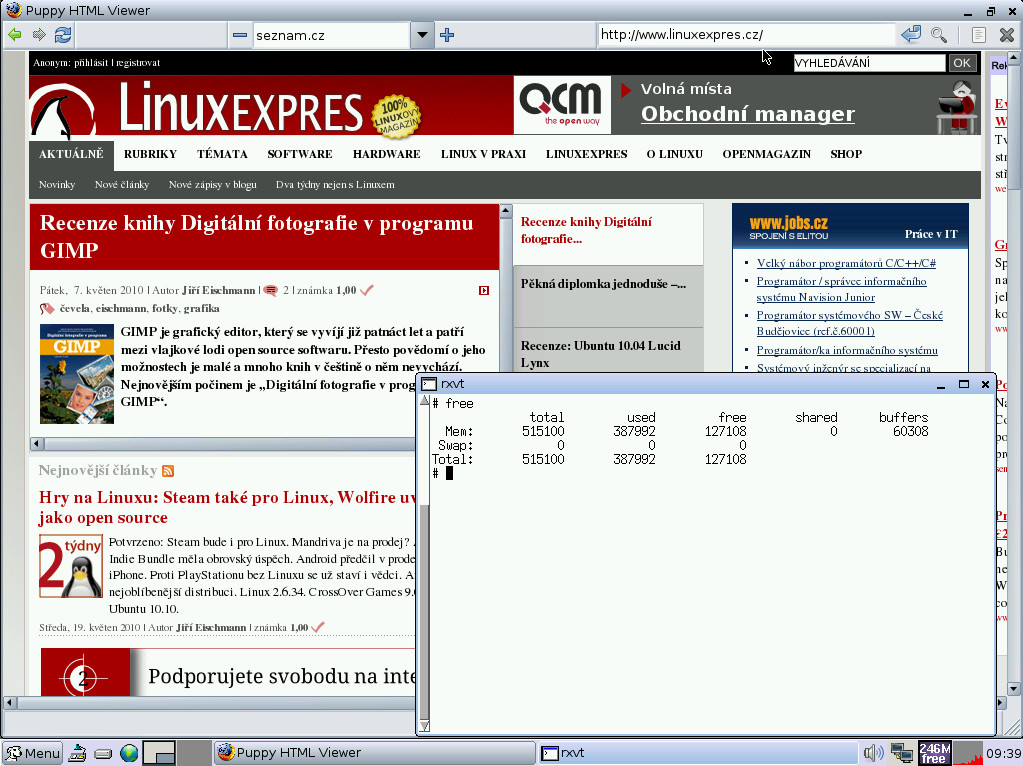Open find with the magnifier icon
This screenshot has width=1023, height=766.
(939, 35)
